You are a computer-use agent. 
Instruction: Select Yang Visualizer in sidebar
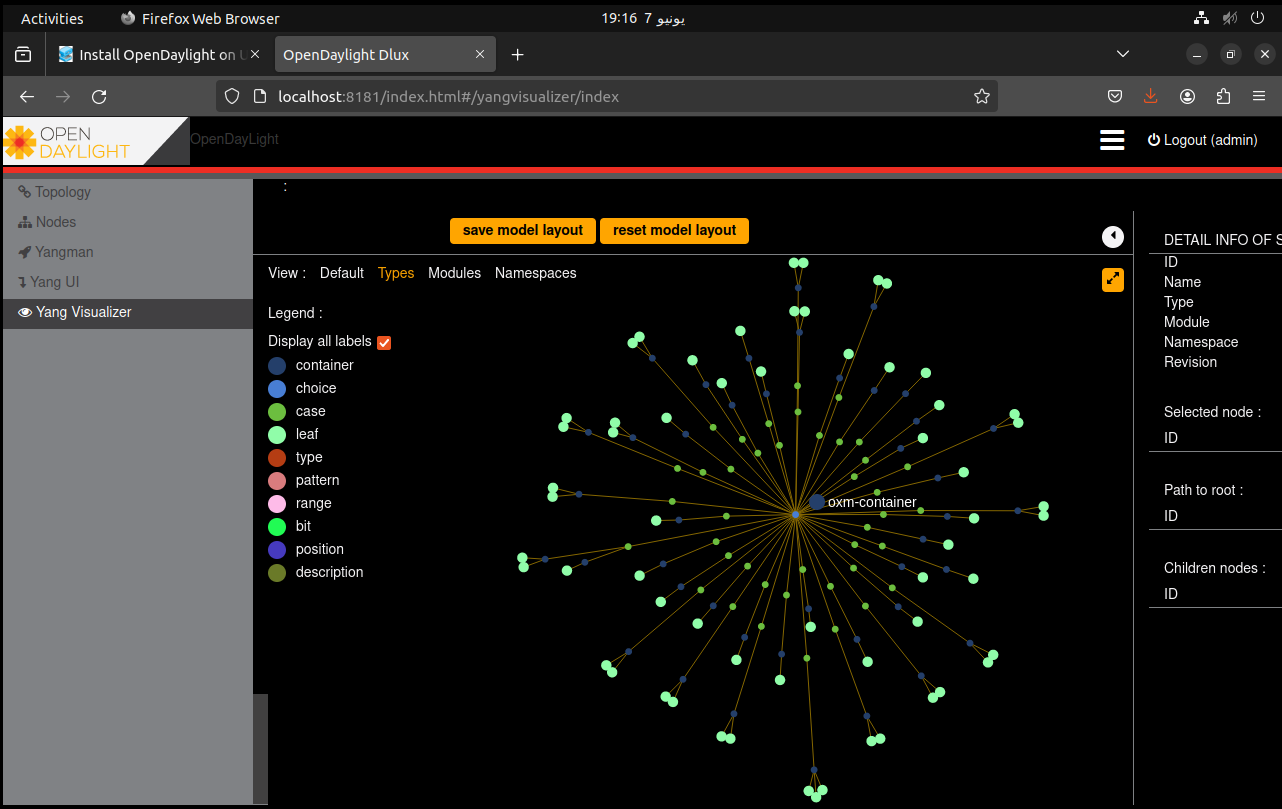point(127,313)
